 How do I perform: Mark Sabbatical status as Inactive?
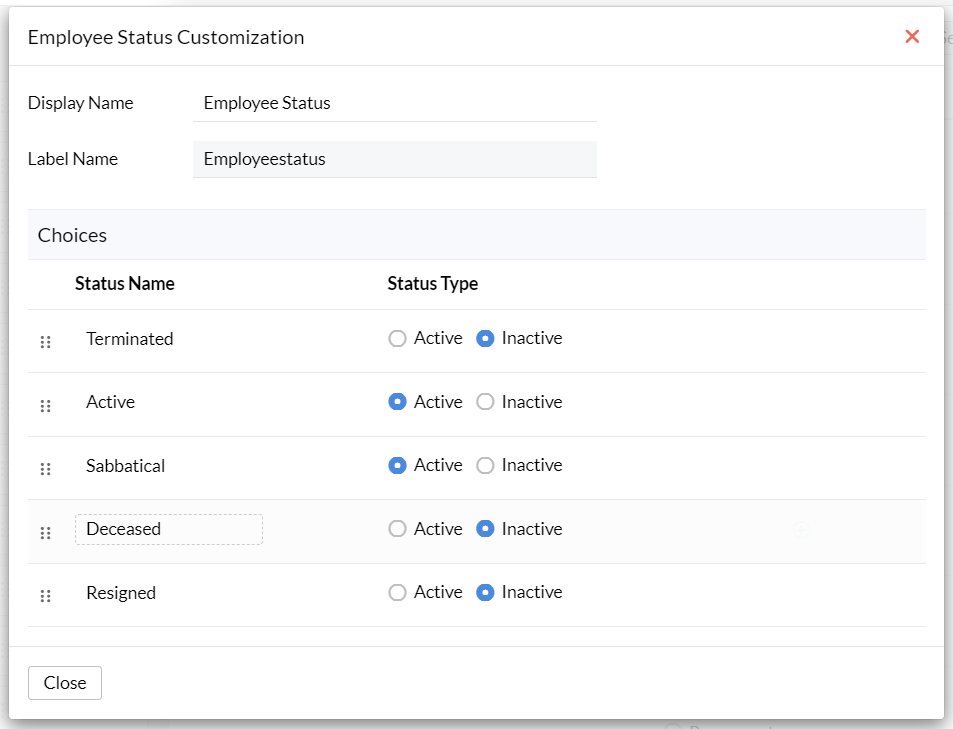tap(485, 466)
